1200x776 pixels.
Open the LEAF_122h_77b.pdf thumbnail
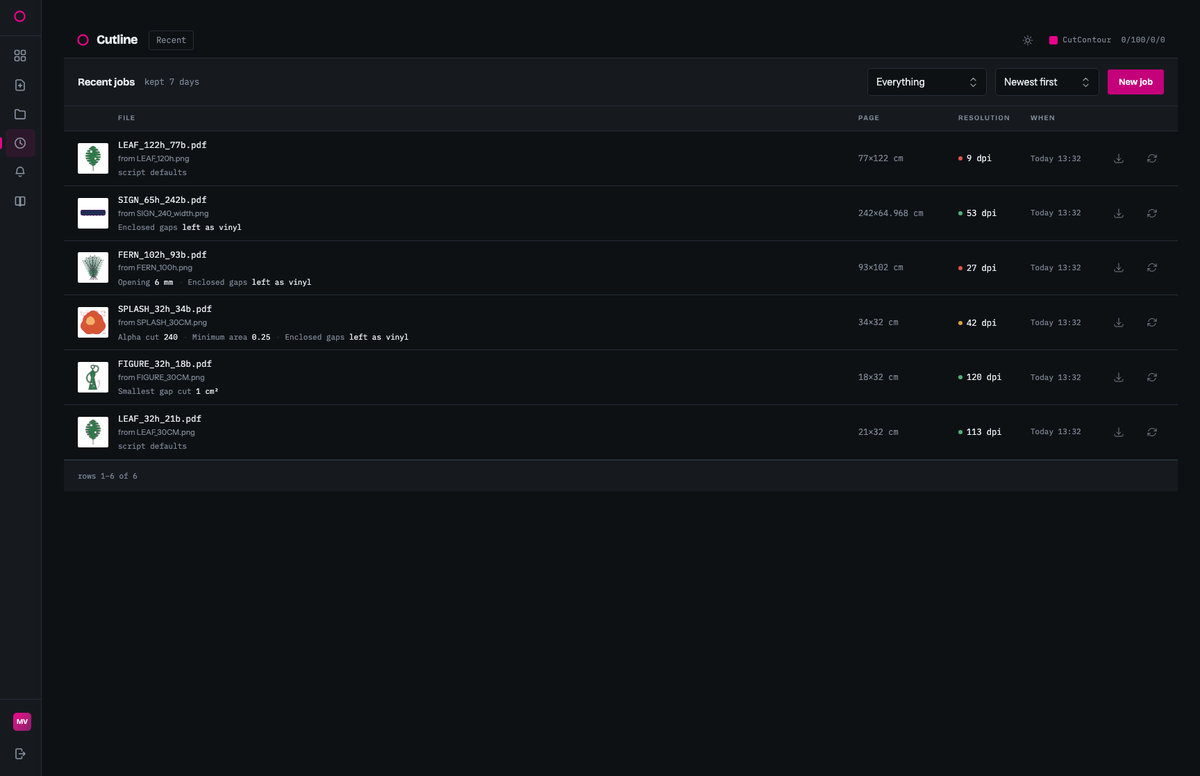(93, 158)
